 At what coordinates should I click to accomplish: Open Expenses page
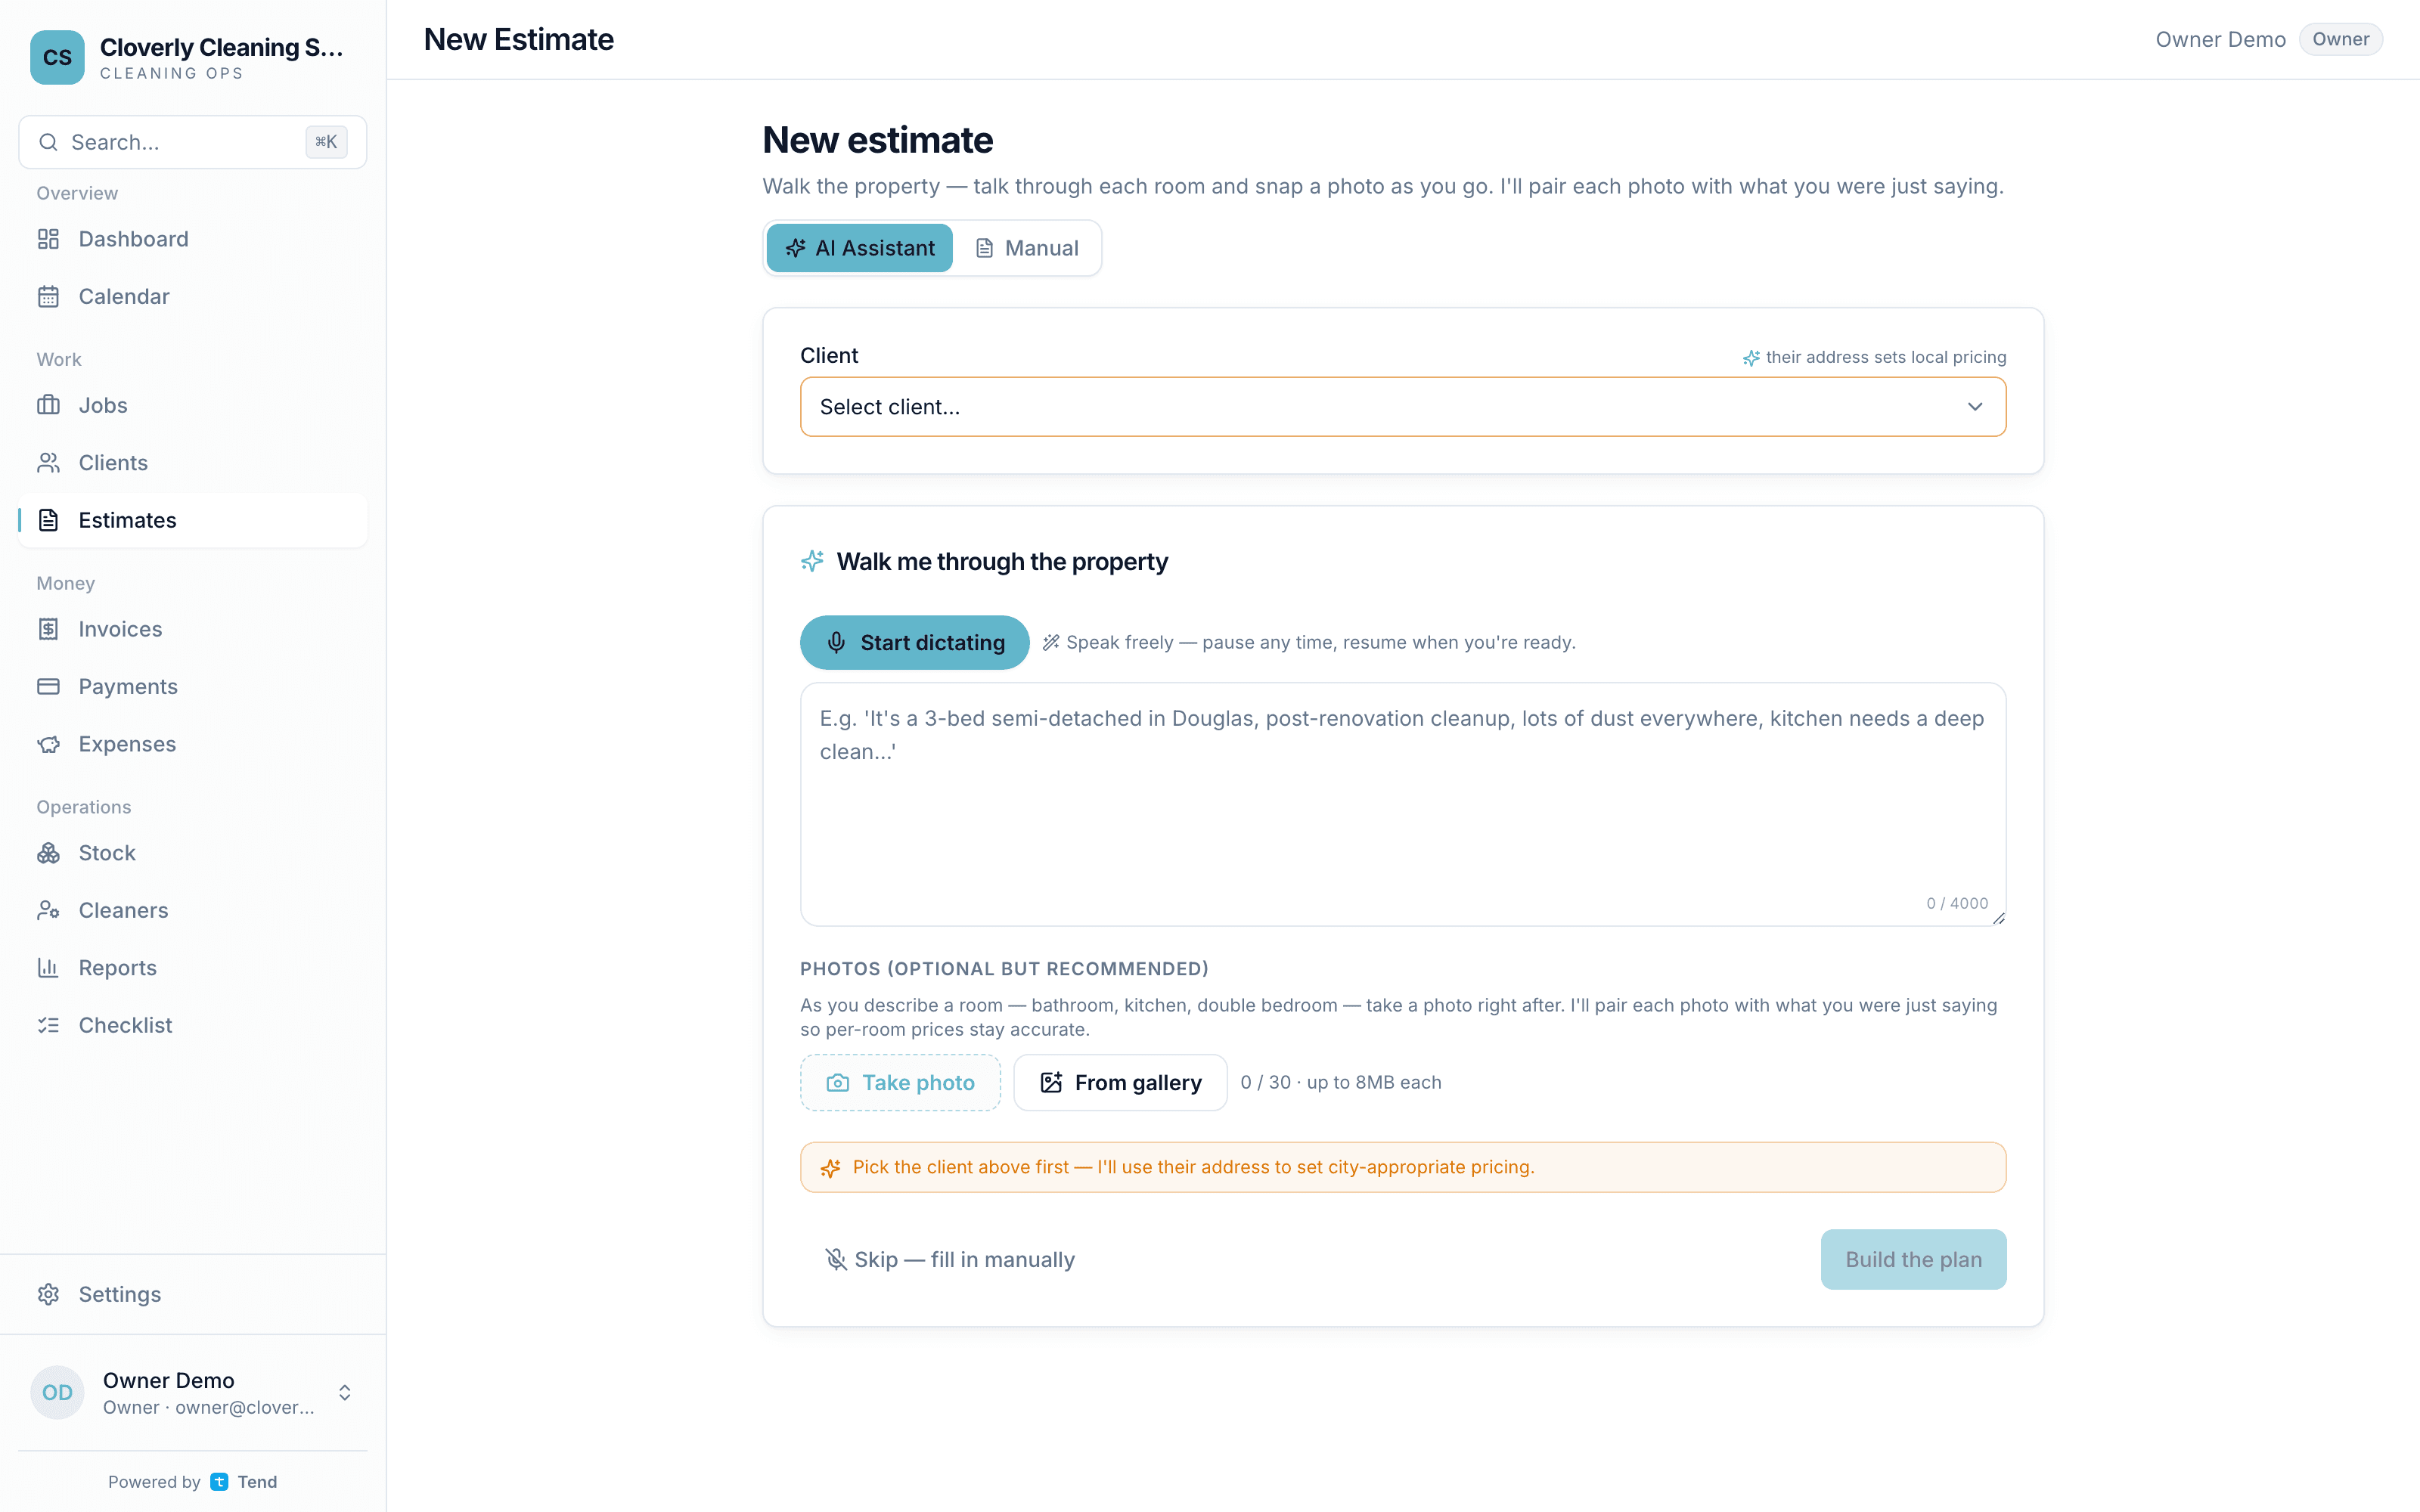[x=193, y=744]
